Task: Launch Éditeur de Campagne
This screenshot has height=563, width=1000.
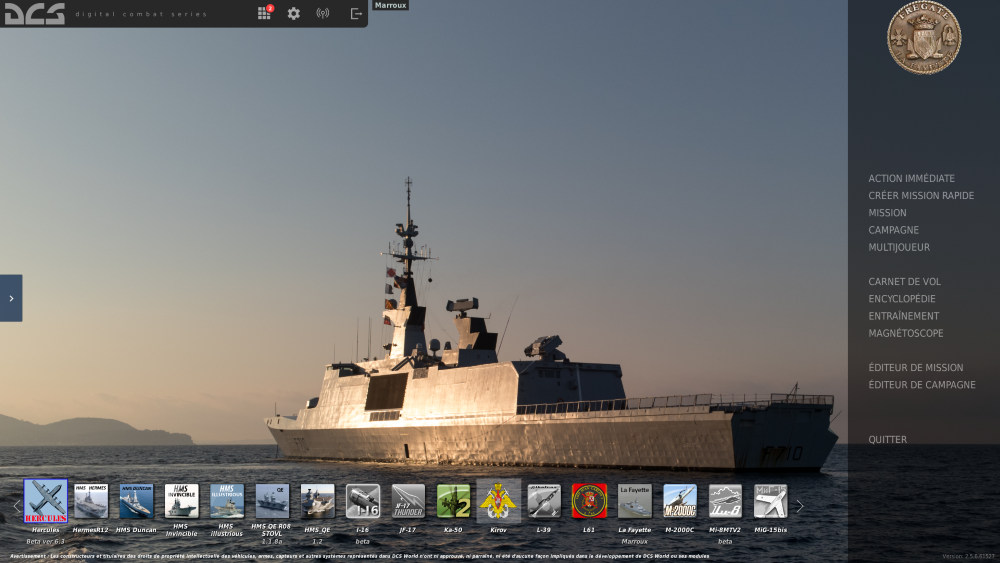Action: click(922, 385)
